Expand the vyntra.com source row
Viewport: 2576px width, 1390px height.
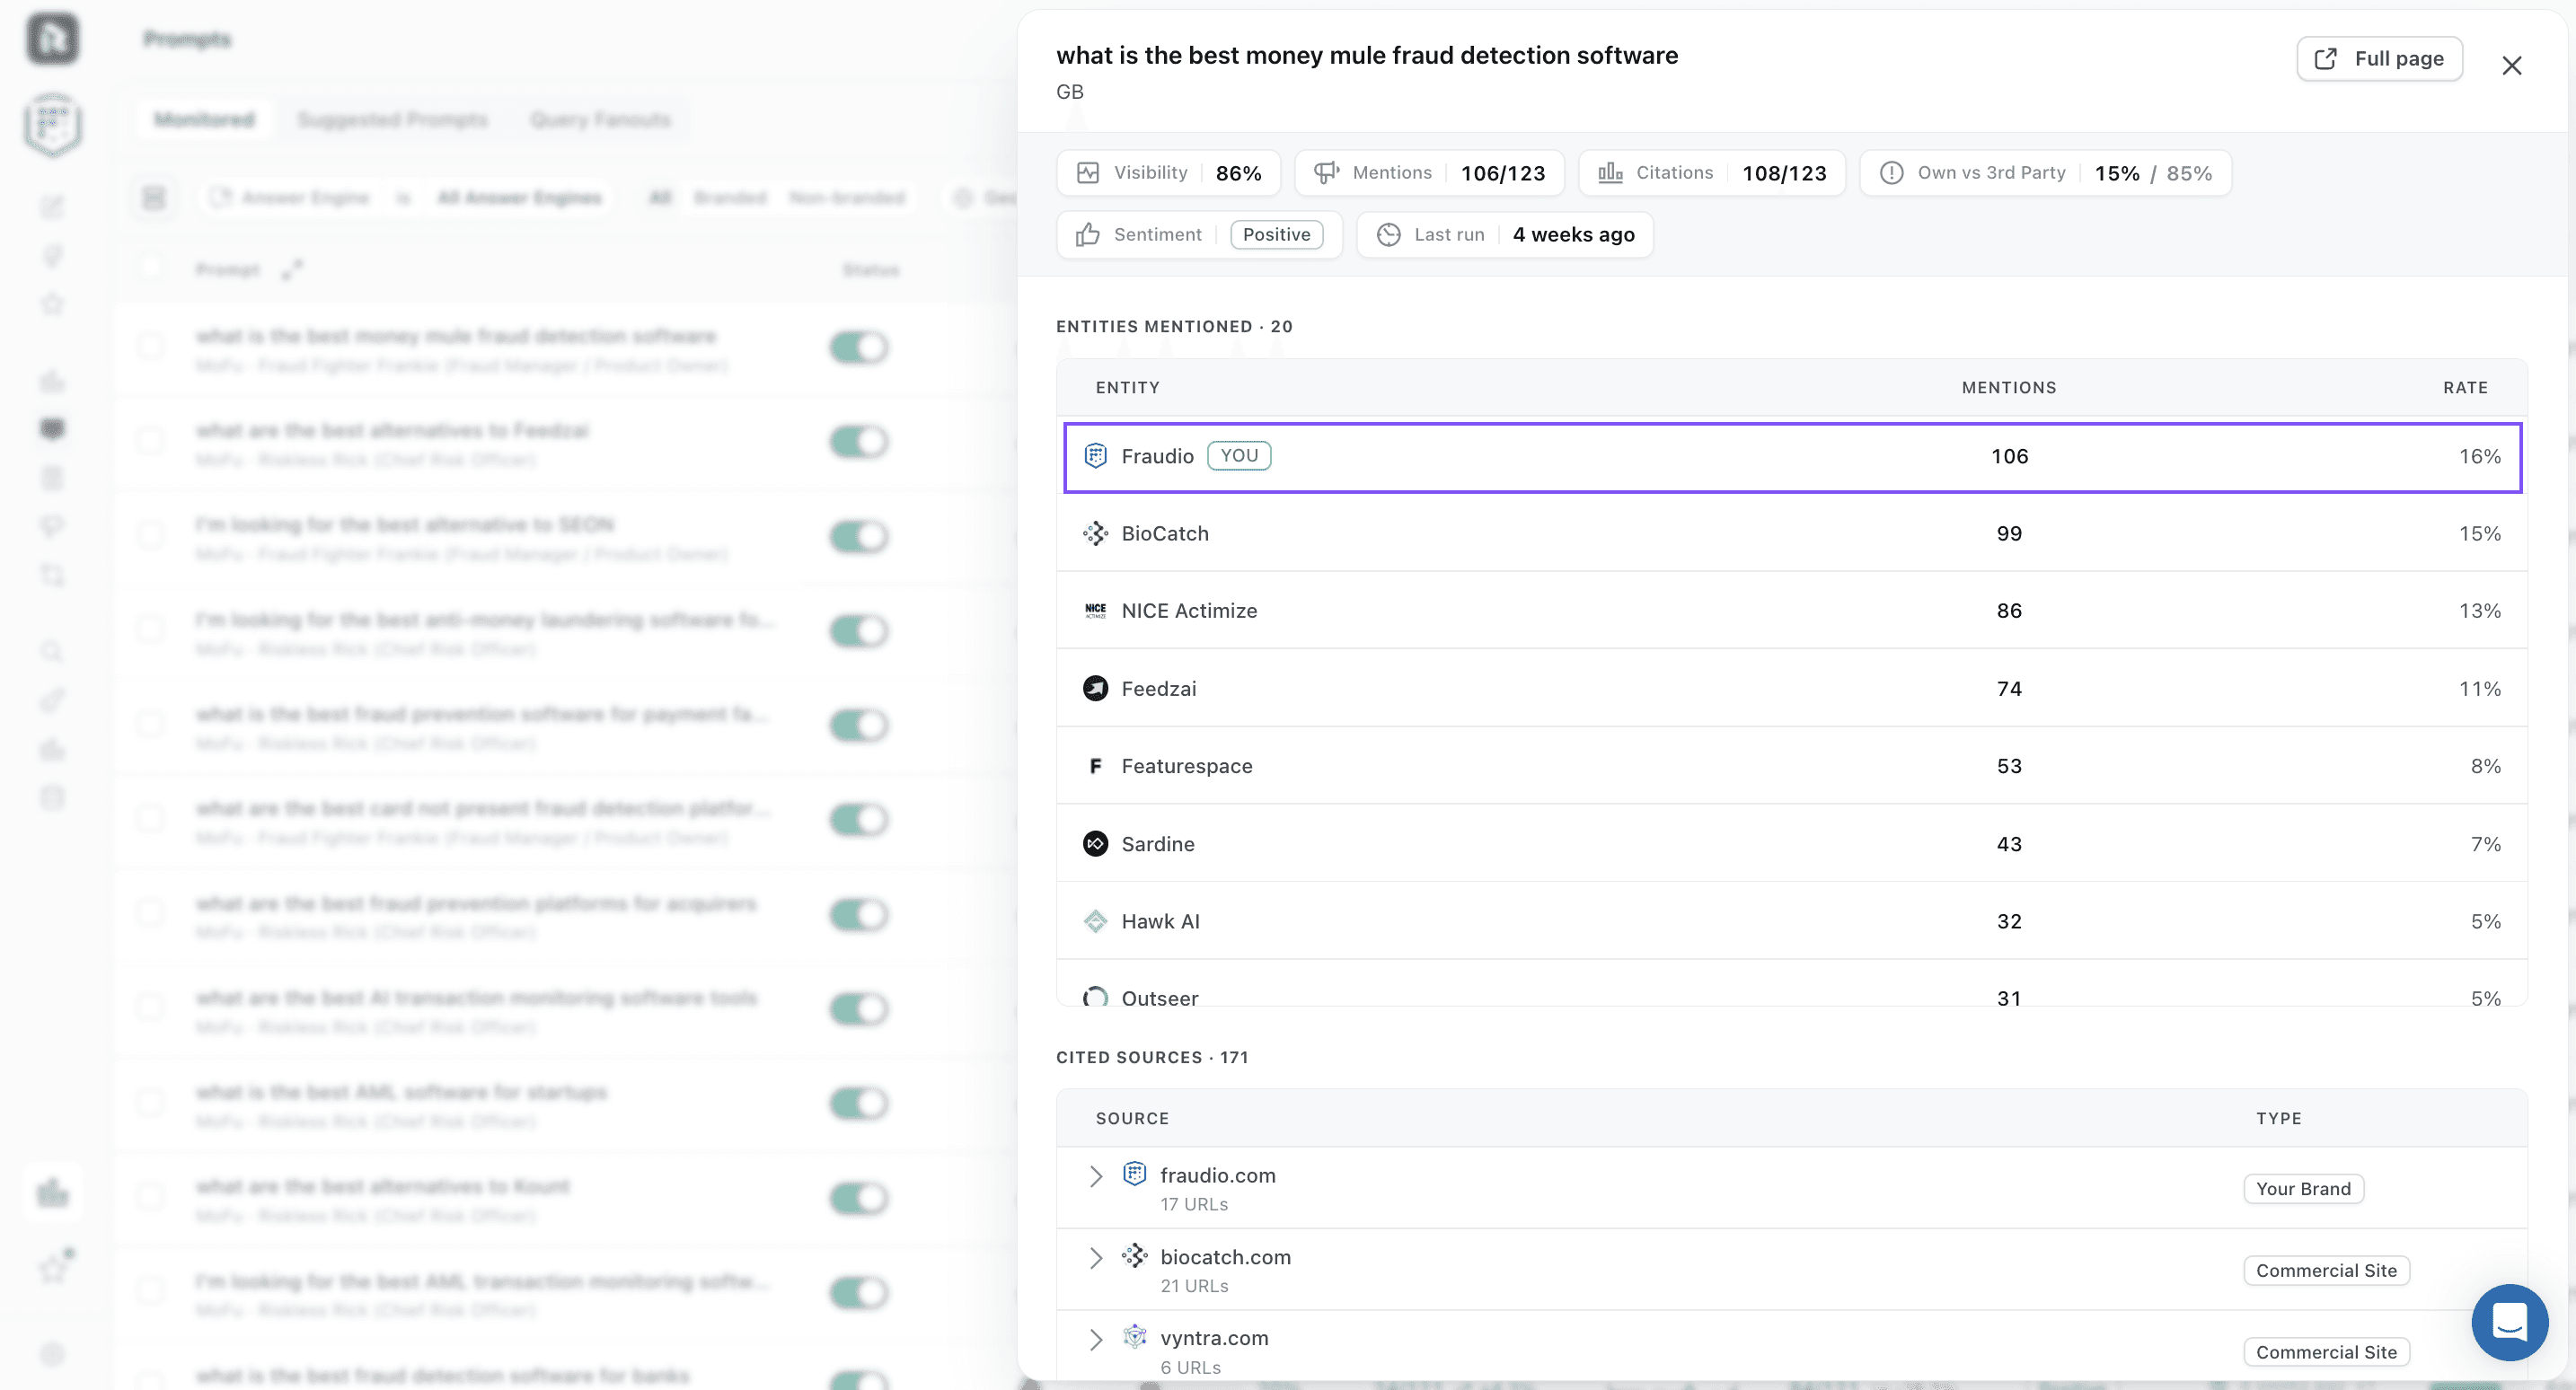click(x=1095, y=1339)
